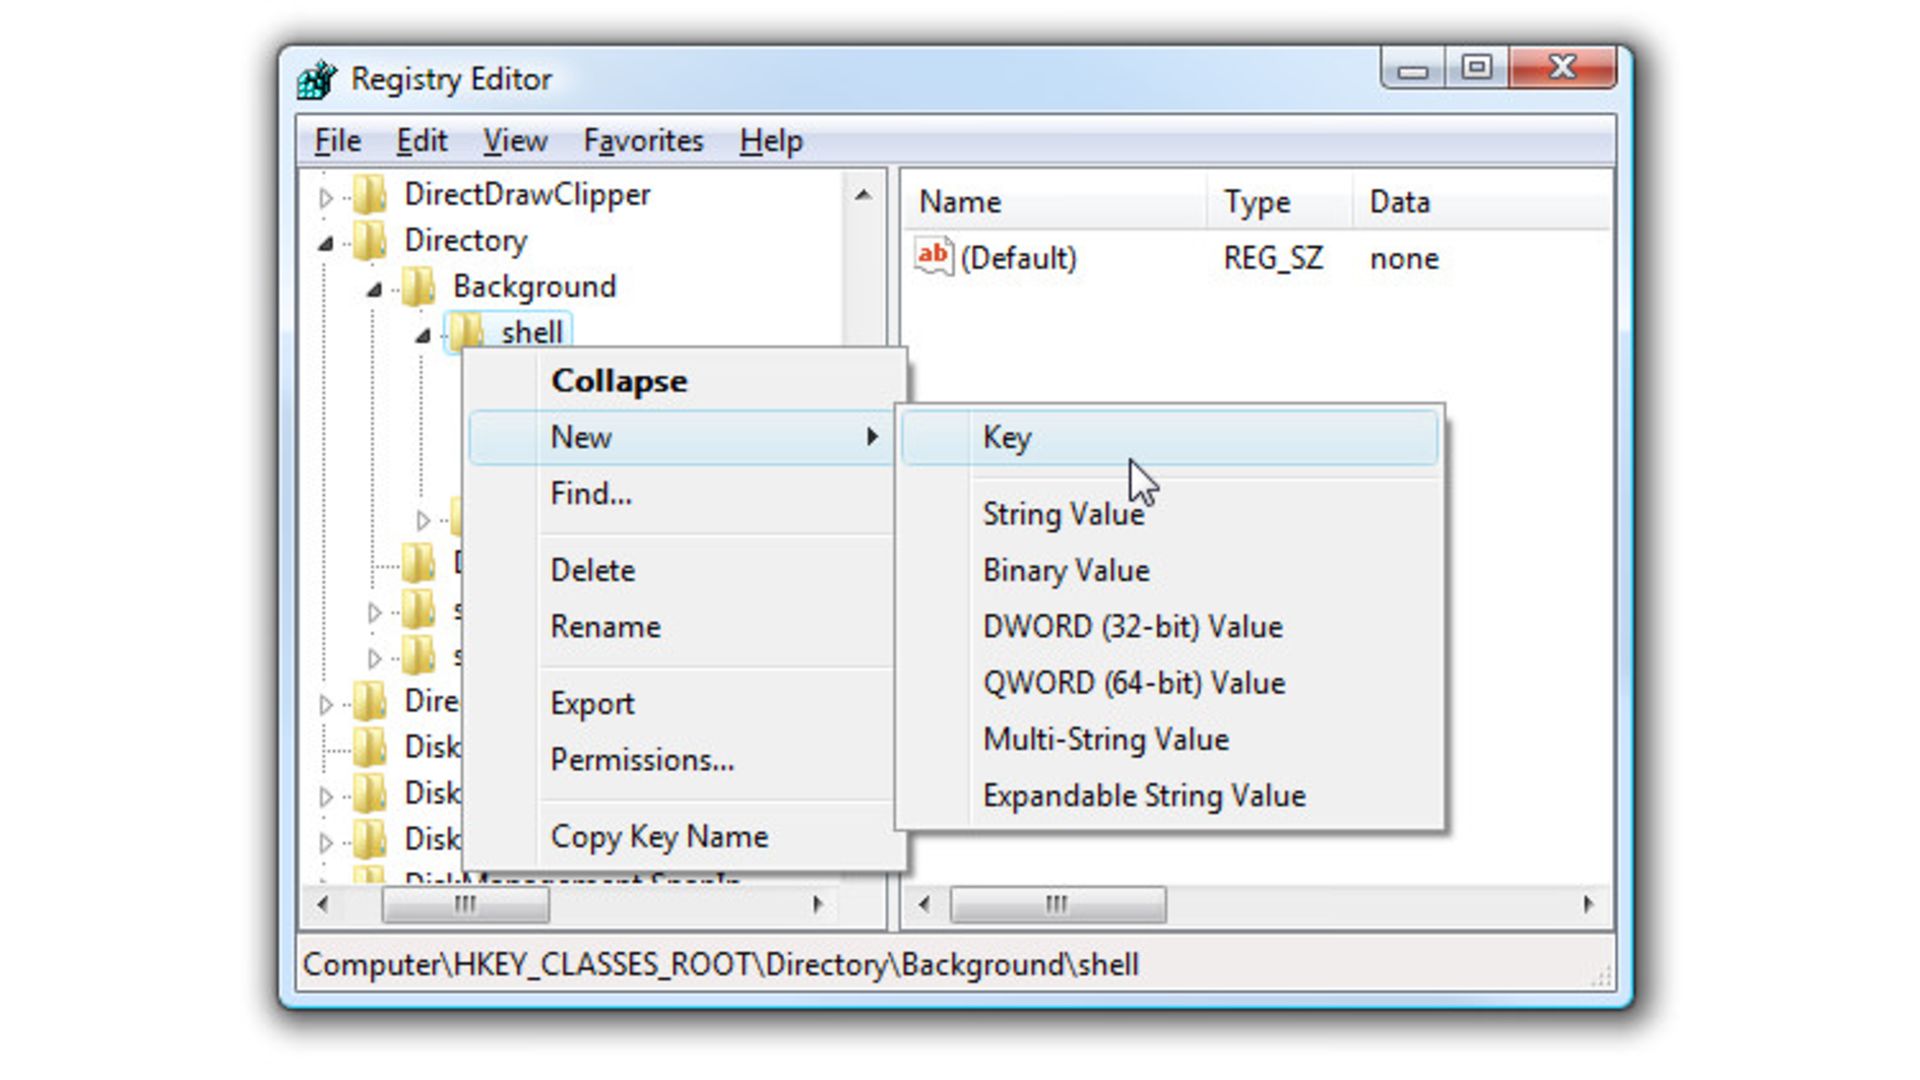Click the Data column header
The width and height of the screenshot is (1920, 1080).
pyautogui.click(x=1482, y=202)
